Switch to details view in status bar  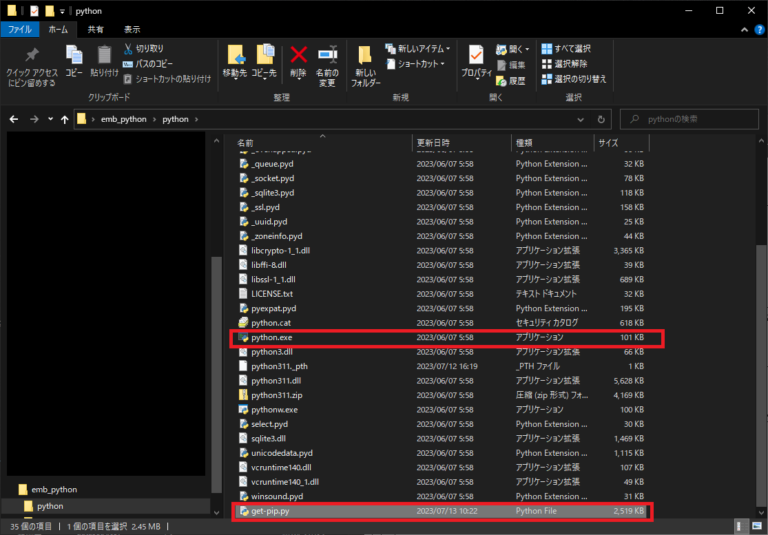tap(740, 525)
